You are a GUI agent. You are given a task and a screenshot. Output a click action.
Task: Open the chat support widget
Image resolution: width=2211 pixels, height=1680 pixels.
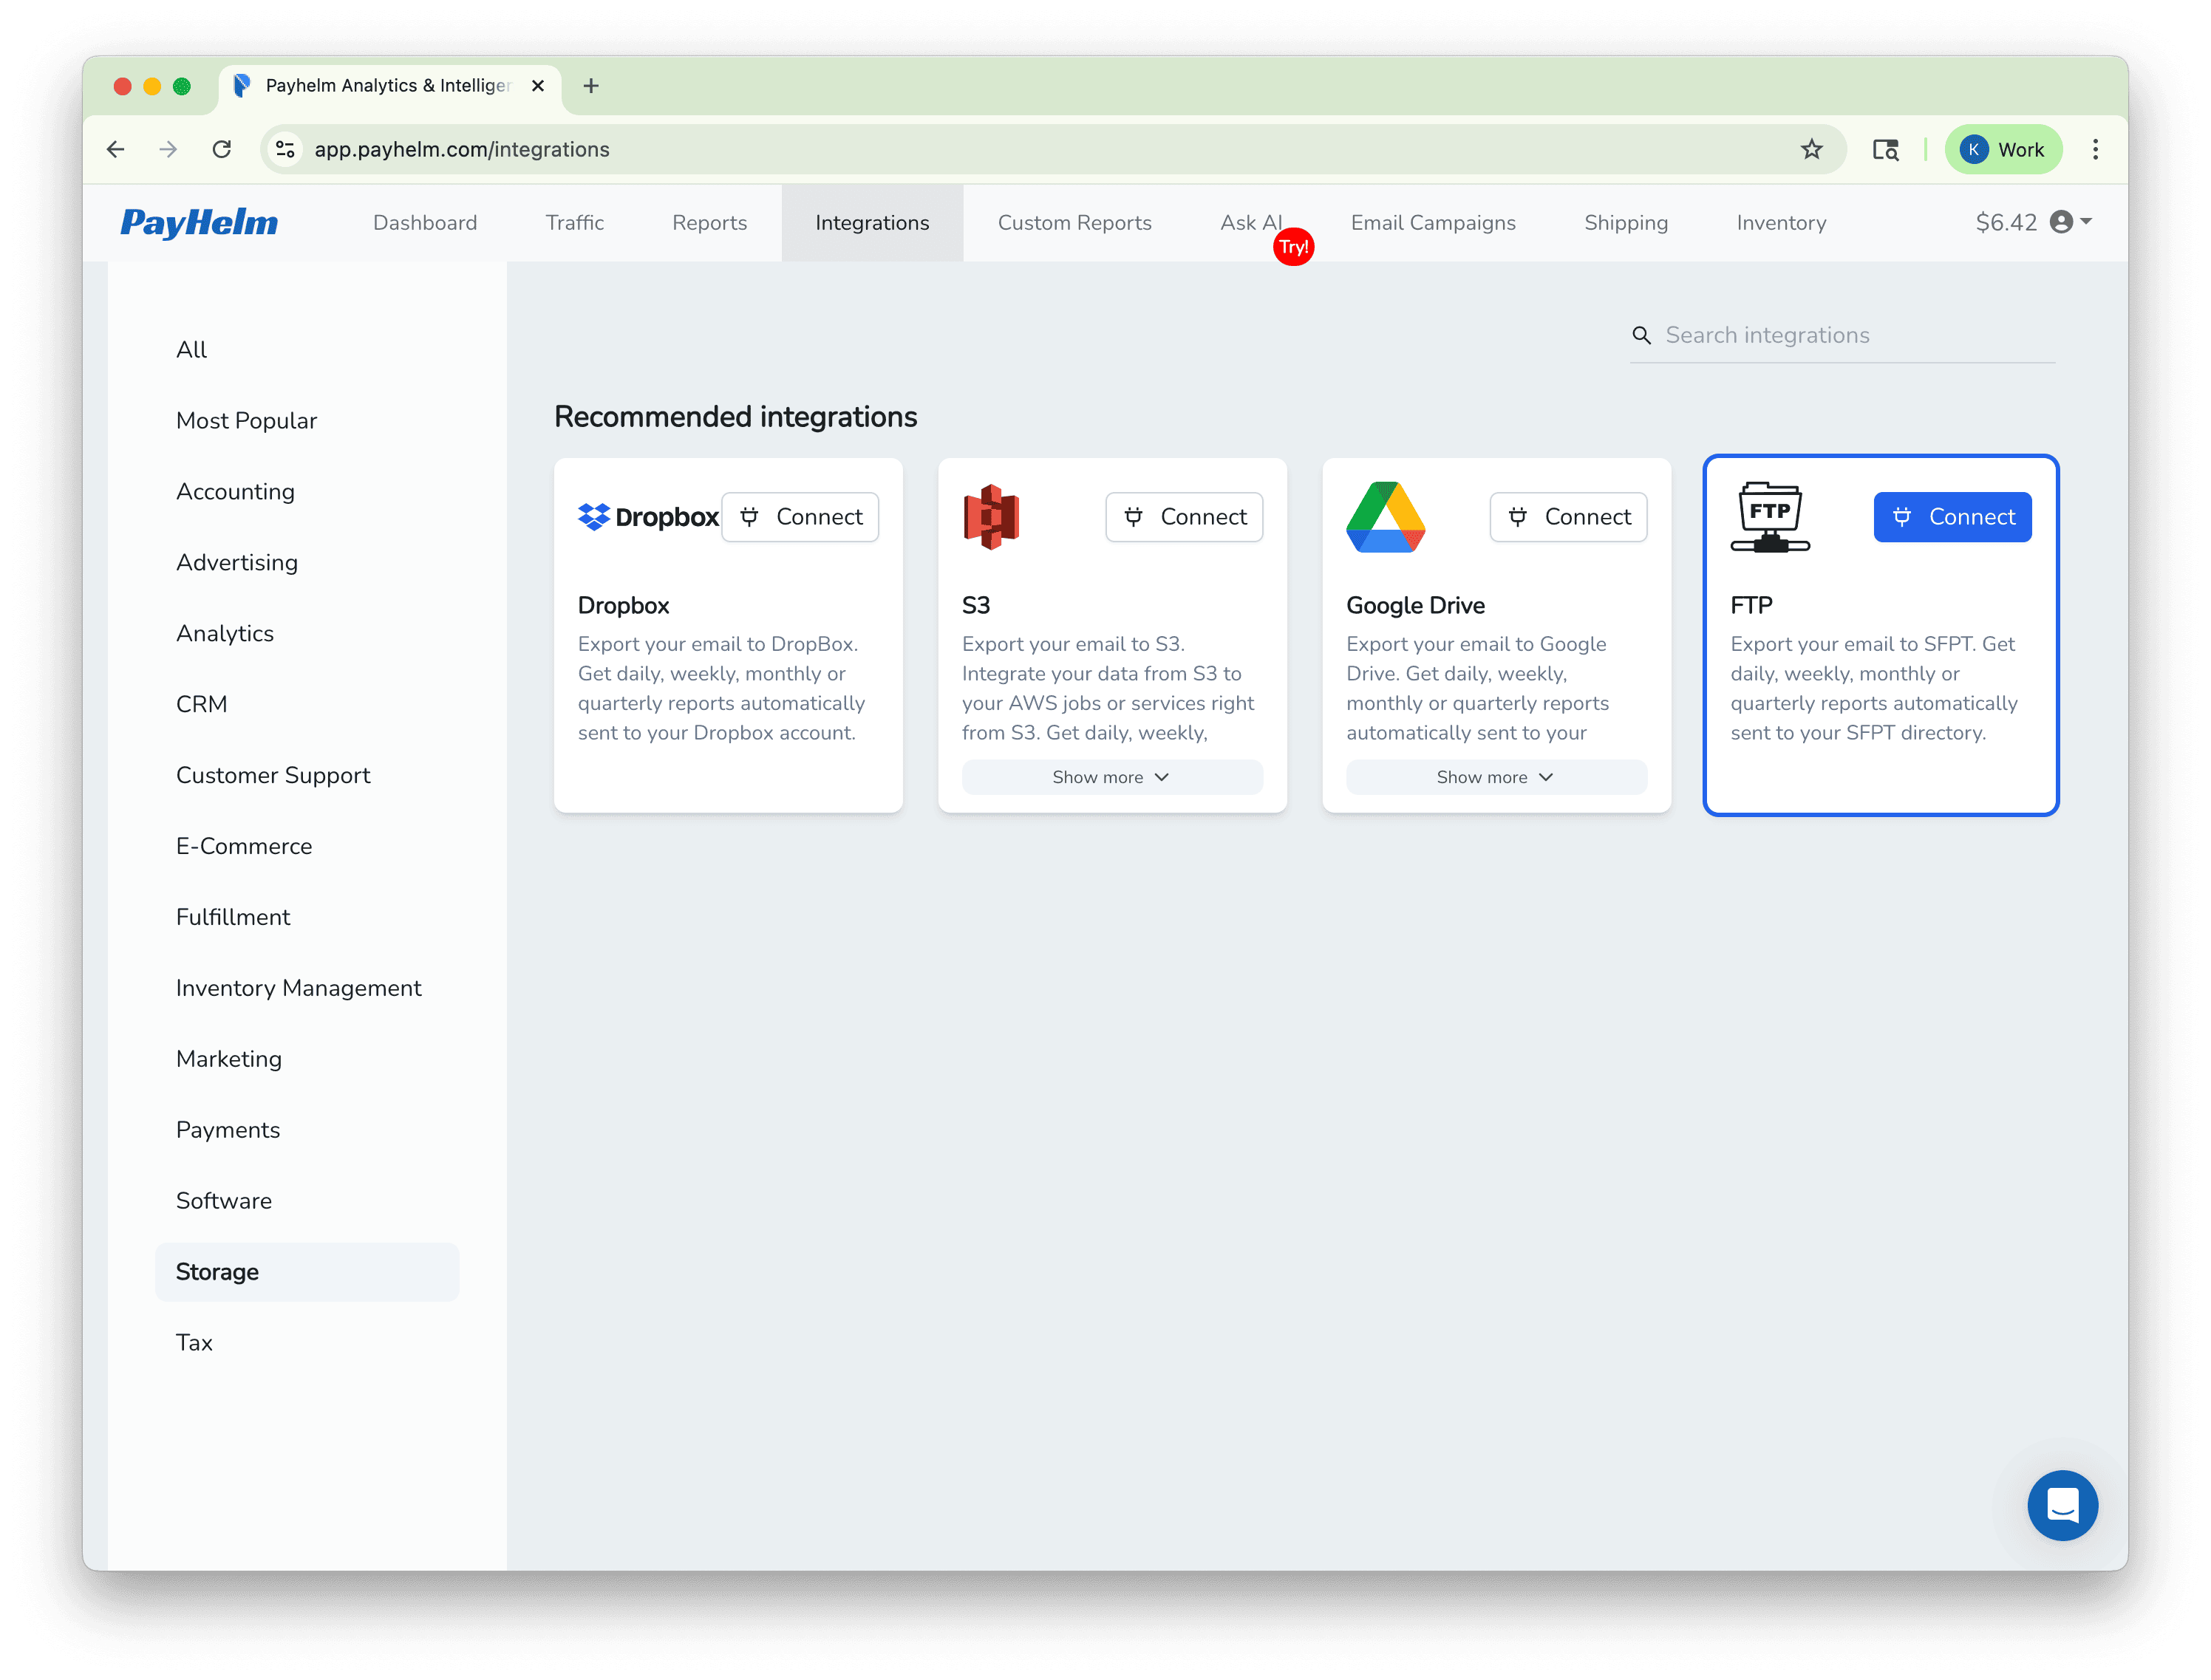2062,1506
